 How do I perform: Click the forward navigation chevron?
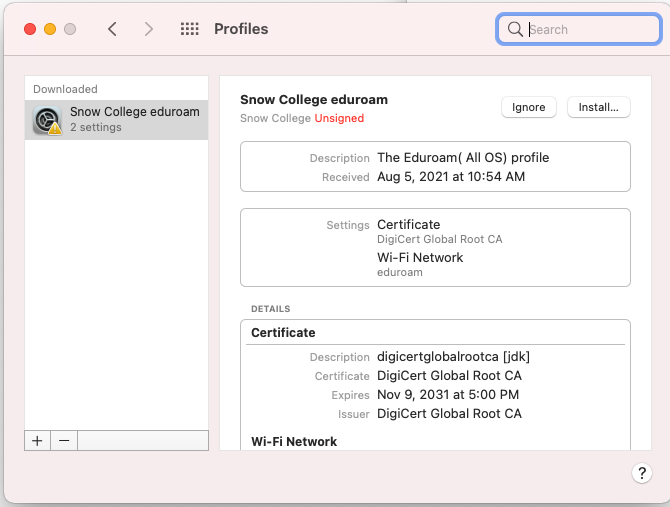click(x=149, y=29)
